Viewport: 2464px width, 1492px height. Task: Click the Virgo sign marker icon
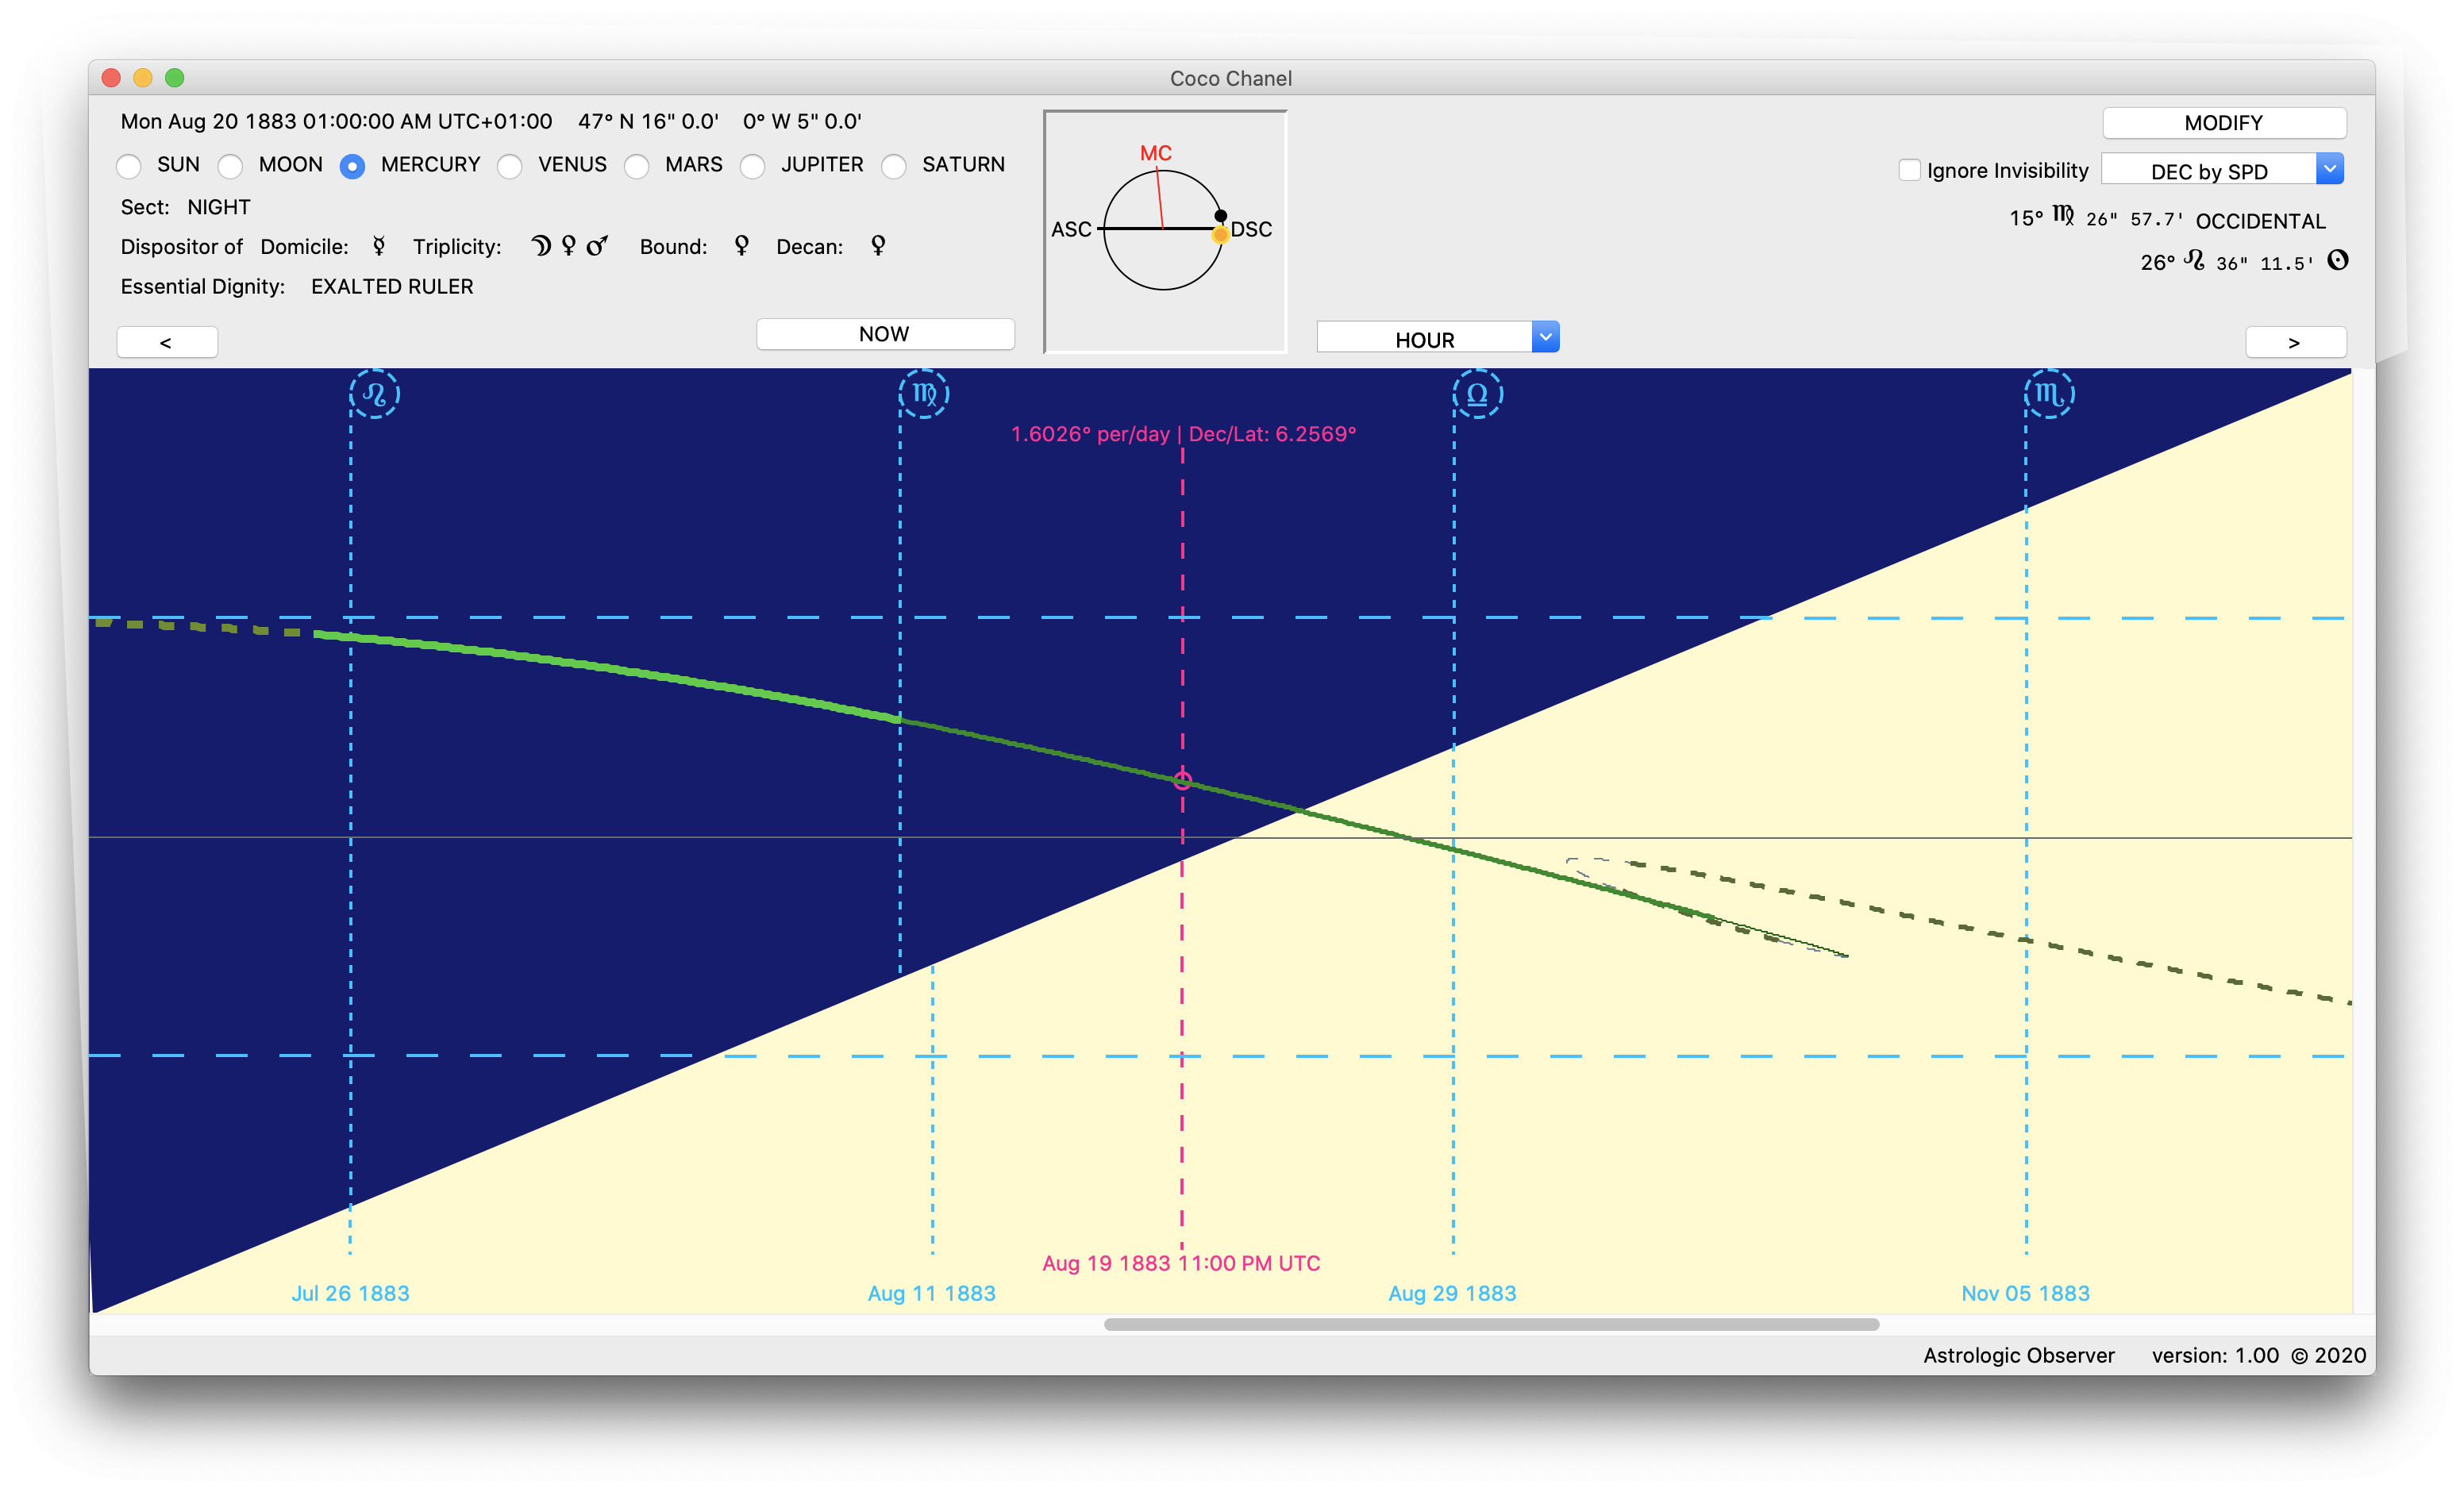coord(924,394)
